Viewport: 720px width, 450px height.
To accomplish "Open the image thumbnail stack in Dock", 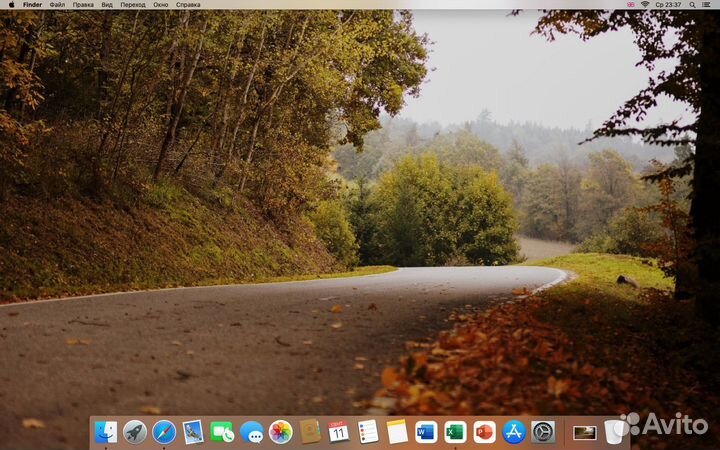I will click(585, 433).
